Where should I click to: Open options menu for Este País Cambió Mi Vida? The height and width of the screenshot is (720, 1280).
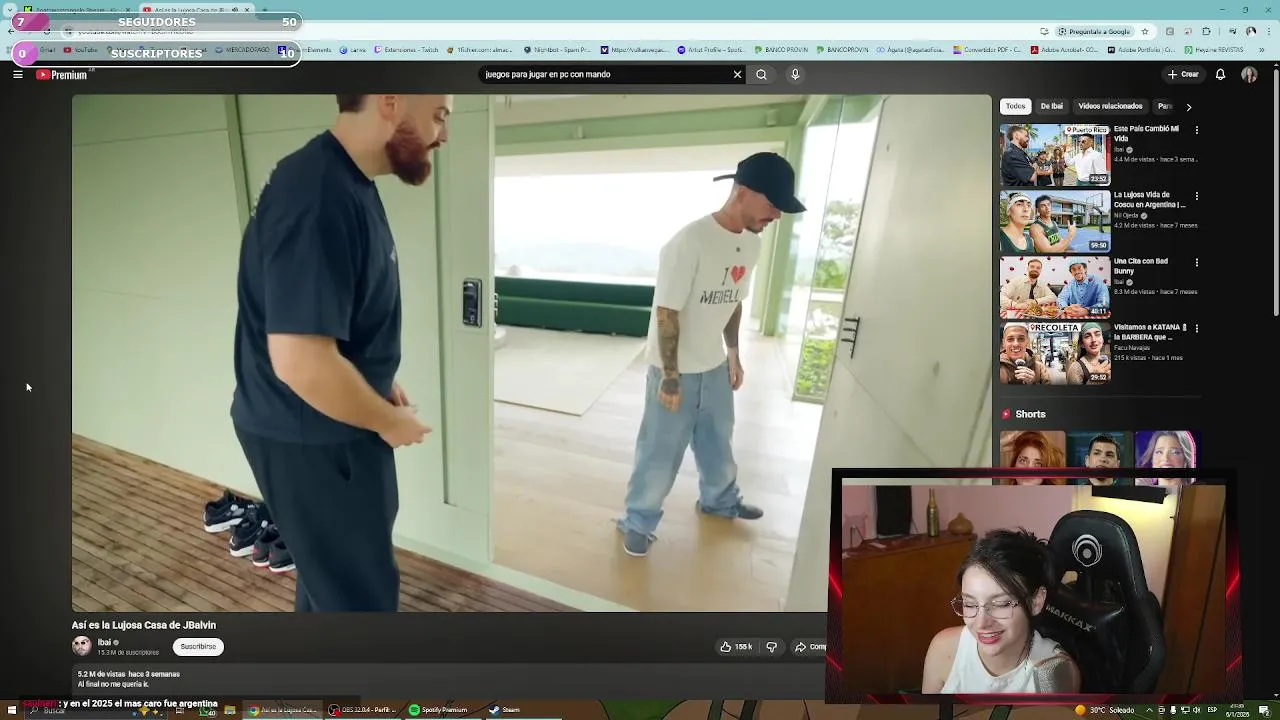pos(1196,130)
